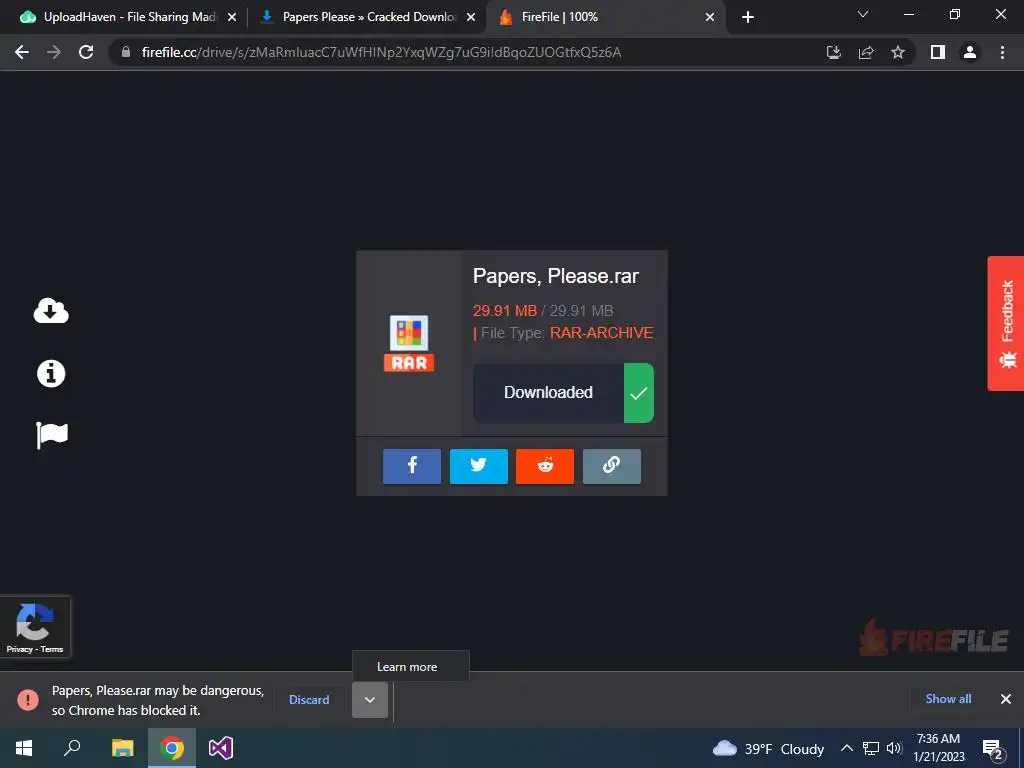
Task: Close the Papers Please Cracked Download tab
Action: coord(471,18)
